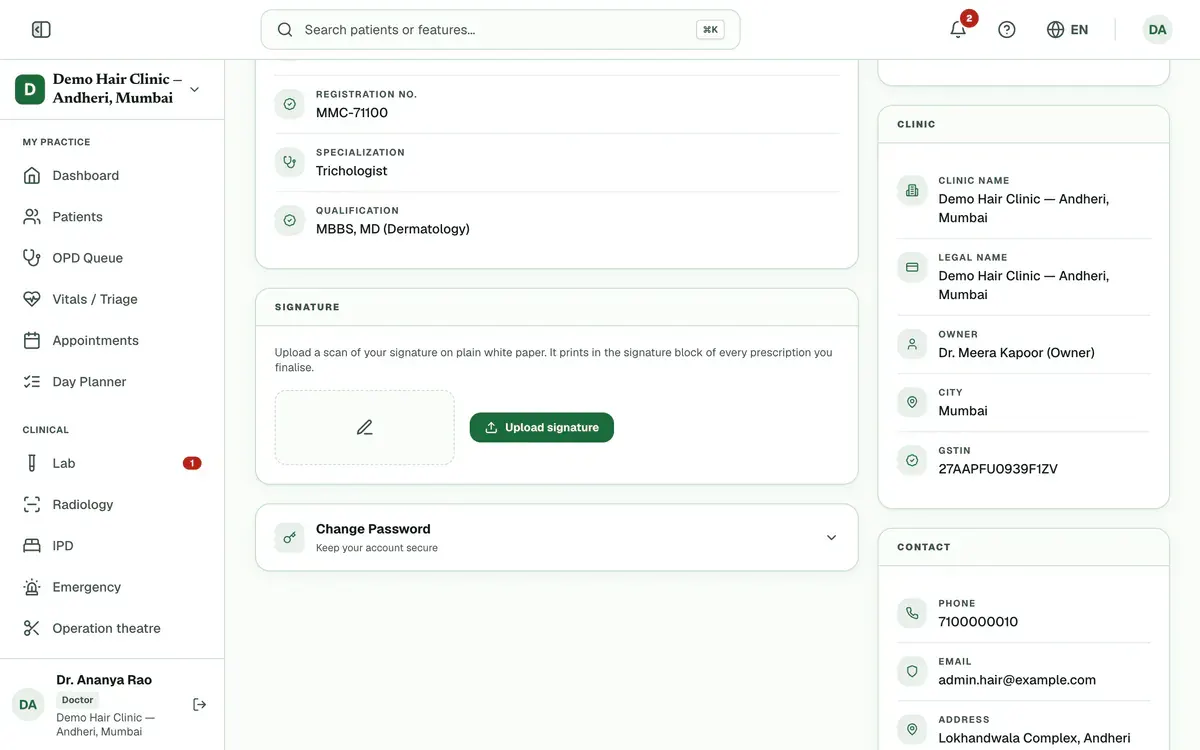Go to Patients in the sidebar
This screenshot has height=750, width=1200.
tap(112, 216)
